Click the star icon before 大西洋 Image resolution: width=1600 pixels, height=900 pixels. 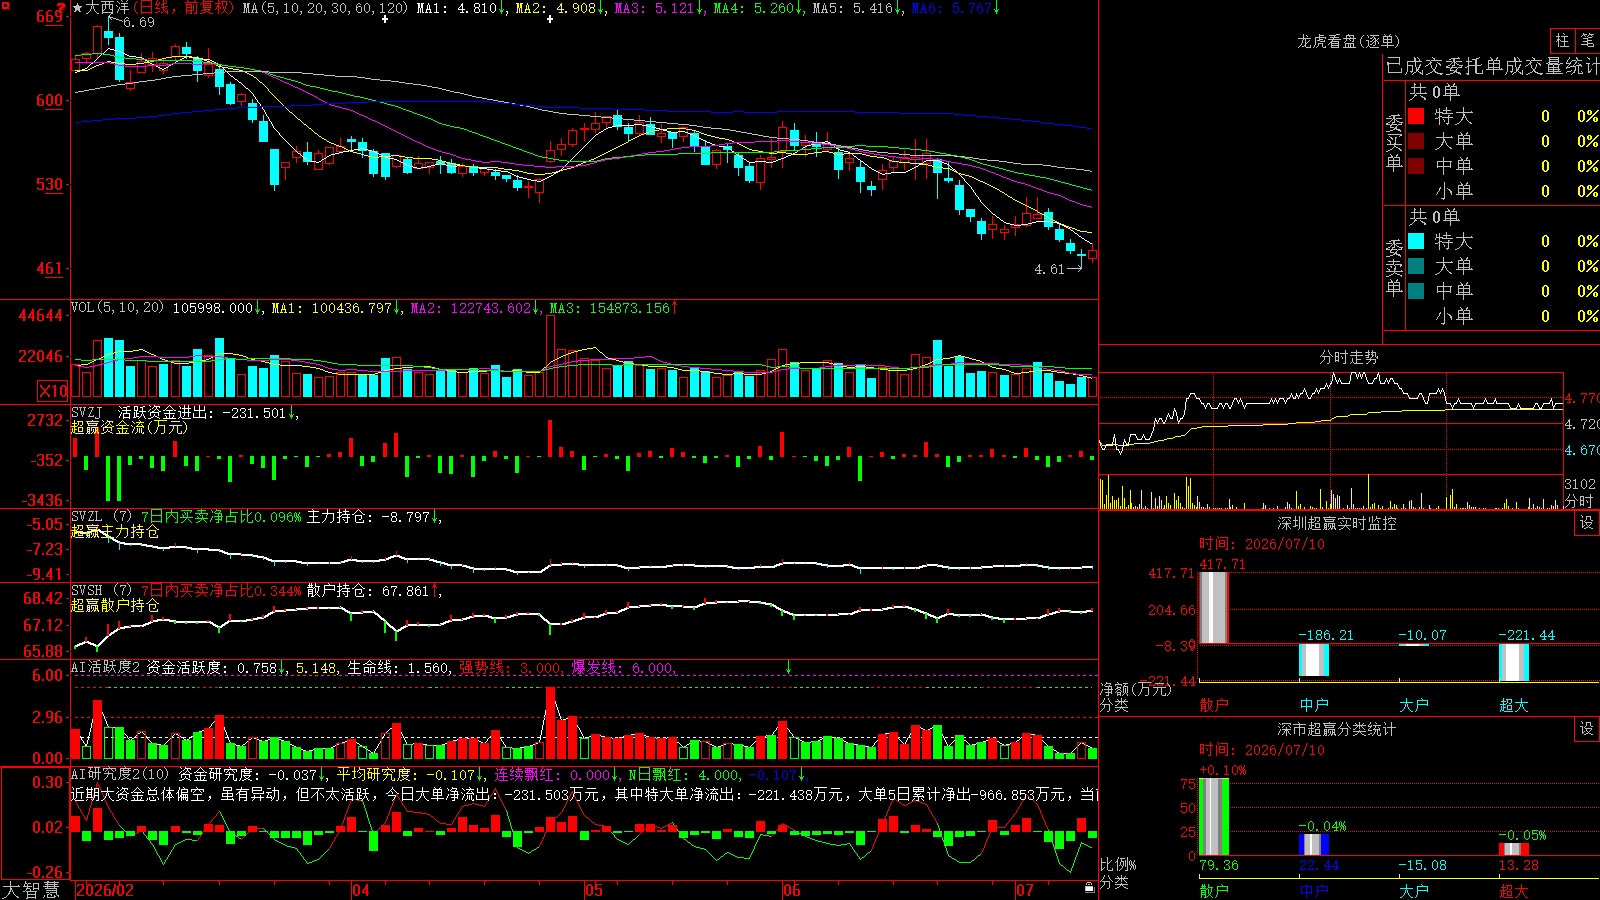pos(78,8)
